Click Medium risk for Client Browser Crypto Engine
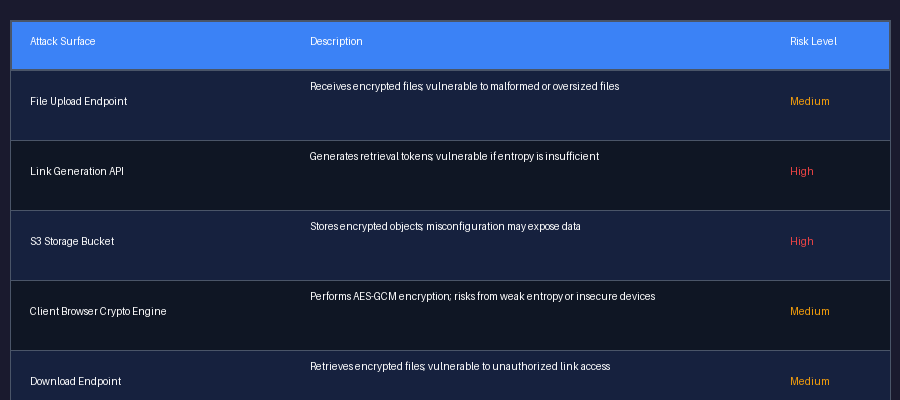This screenshot has height=400, width=900. coord(809,311)
